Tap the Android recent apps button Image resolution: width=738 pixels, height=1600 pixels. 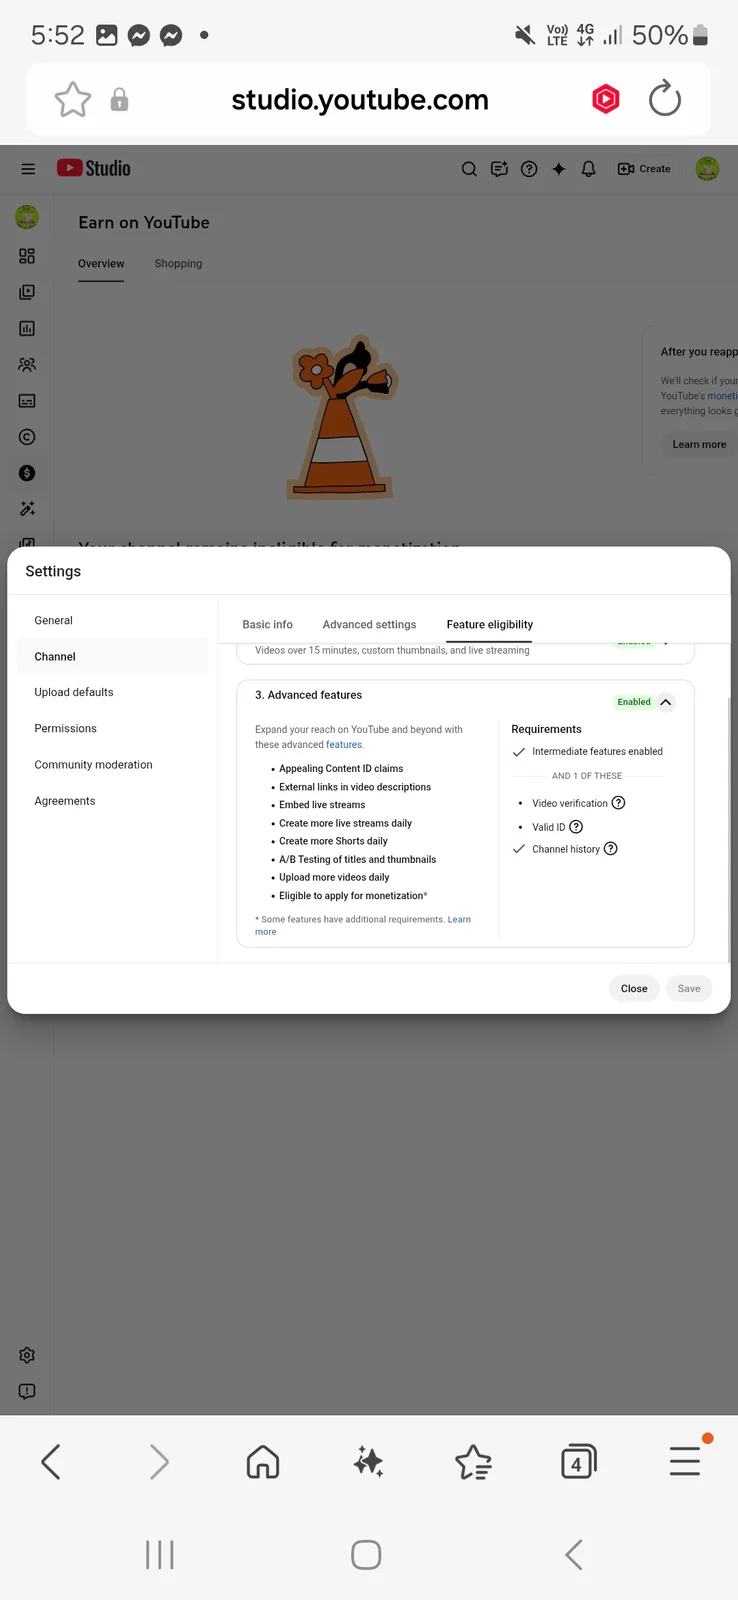[x=160, y=1555]
